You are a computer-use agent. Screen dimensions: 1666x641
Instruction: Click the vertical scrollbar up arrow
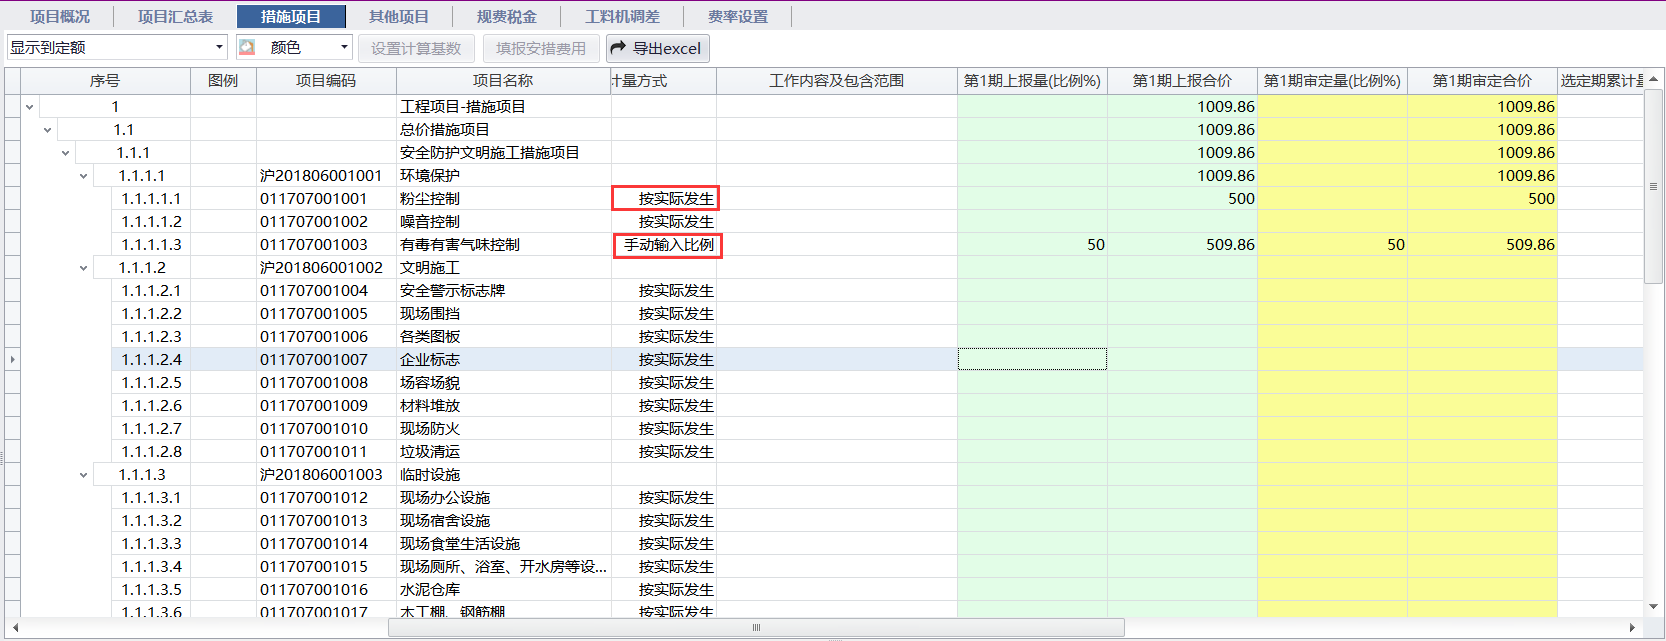[1653, 79]
